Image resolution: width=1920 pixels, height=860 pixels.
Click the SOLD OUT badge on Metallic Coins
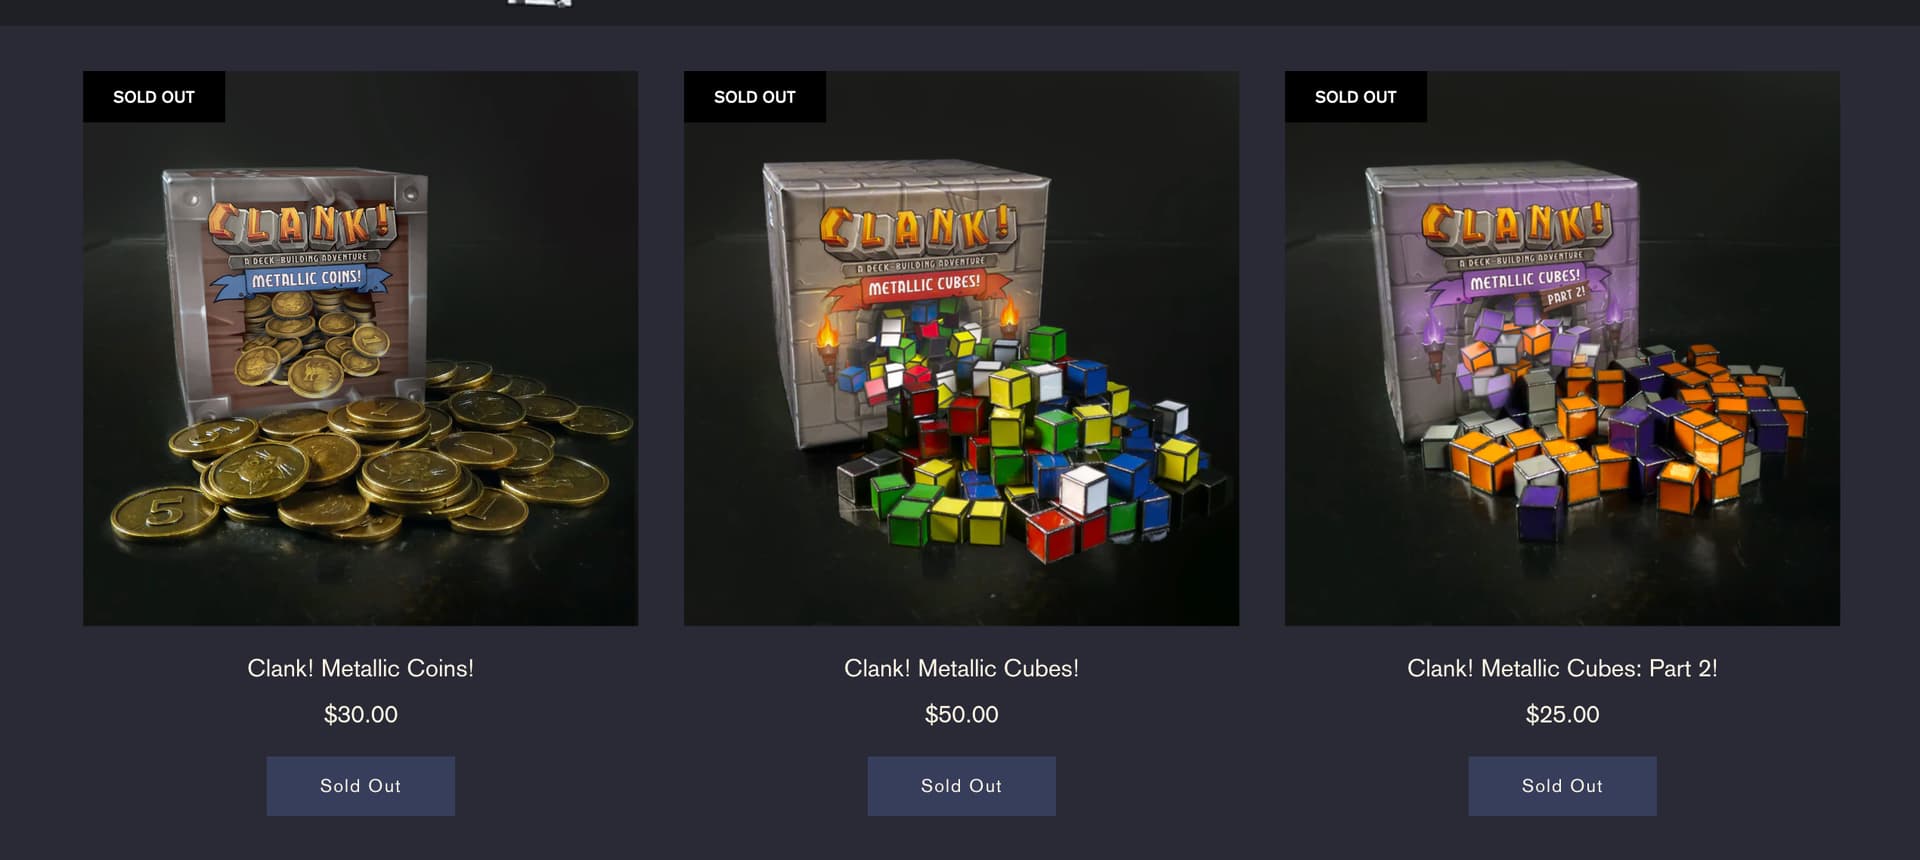click(x=154, y=97)
